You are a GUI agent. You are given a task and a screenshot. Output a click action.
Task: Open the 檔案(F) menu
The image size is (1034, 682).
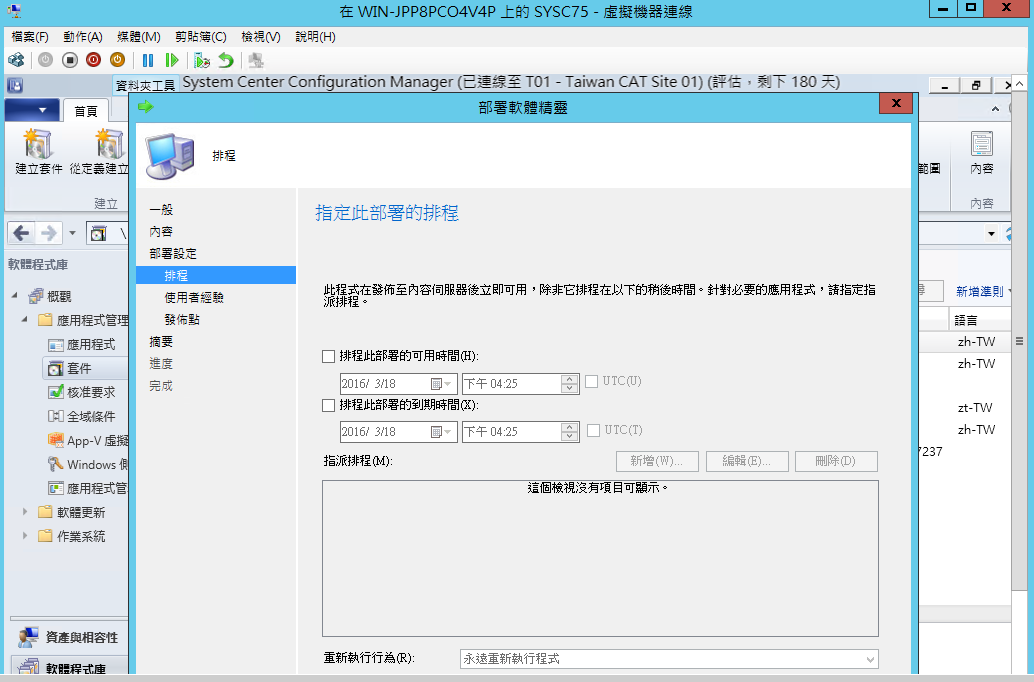click(30, 37)
